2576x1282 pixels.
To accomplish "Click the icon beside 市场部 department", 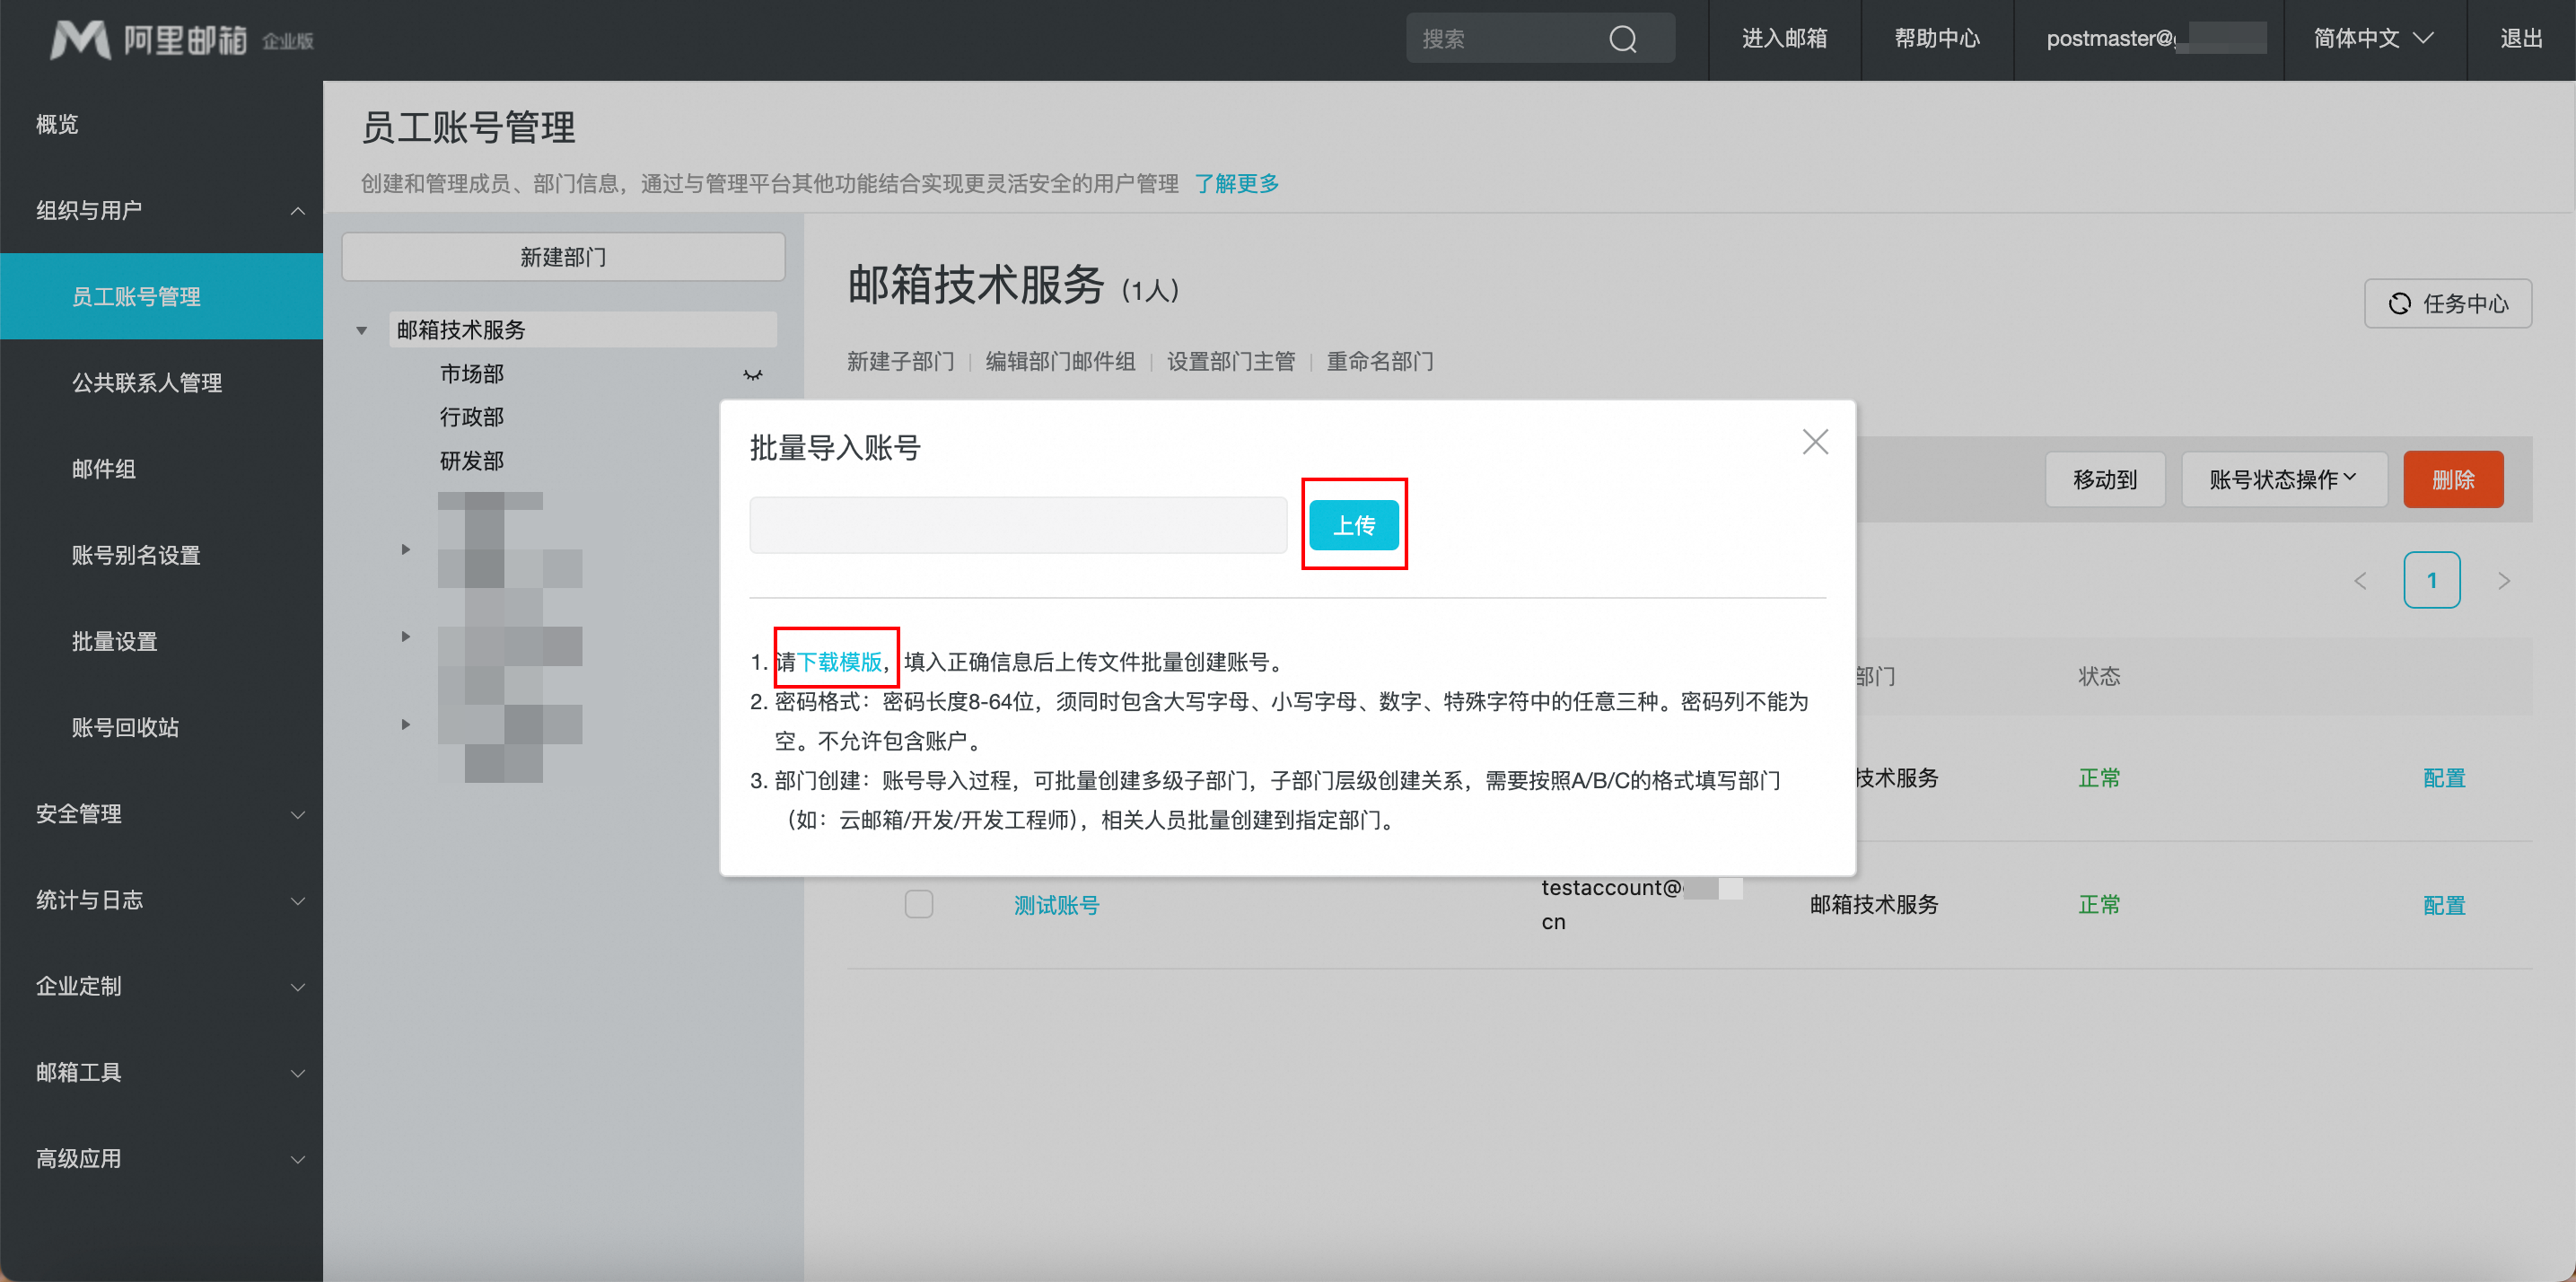I will click(x=752, y=375).
